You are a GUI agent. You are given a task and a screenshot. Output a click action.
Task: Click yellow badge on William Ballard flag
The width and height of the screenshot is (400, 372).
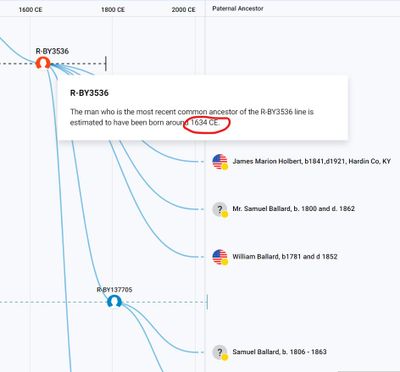pyautogui.click(x=225, y=262)
